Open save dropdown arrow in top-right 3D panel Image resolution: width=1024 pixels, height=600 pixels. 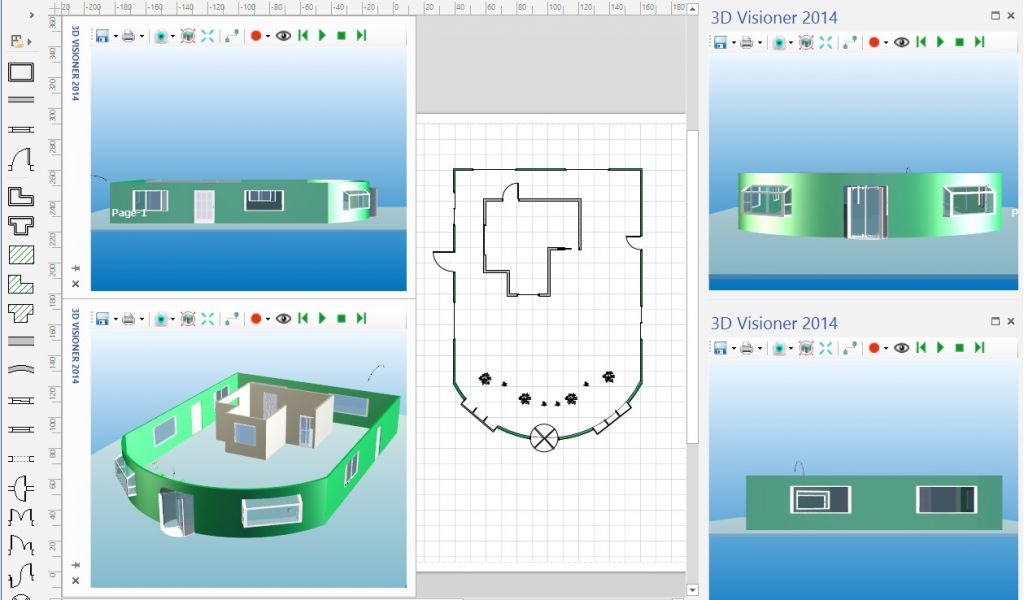pos(733,42)
